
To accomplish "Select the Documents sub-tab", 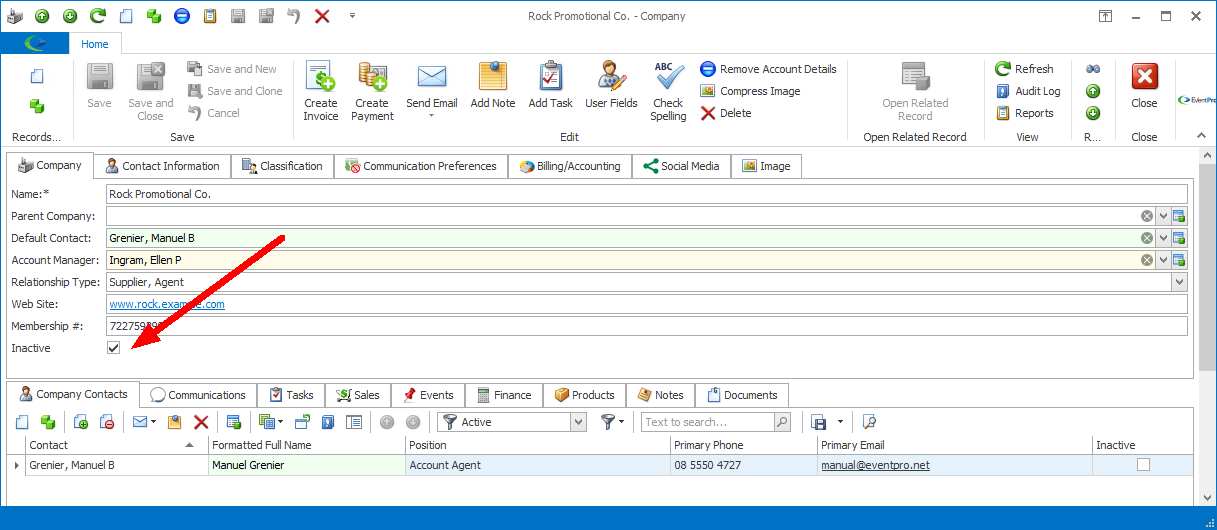I will click(x=741, y=395).
